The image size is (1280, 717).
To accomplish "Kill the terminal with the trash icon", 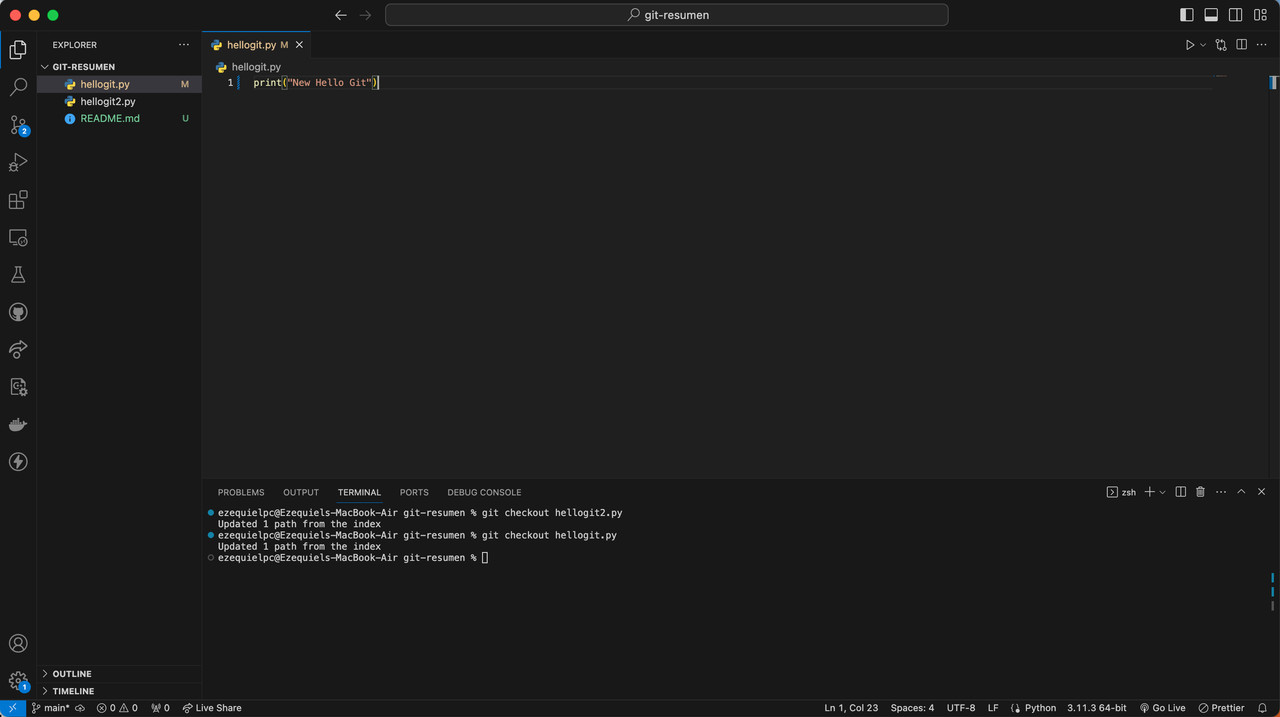I will [x=1201, y=492].
